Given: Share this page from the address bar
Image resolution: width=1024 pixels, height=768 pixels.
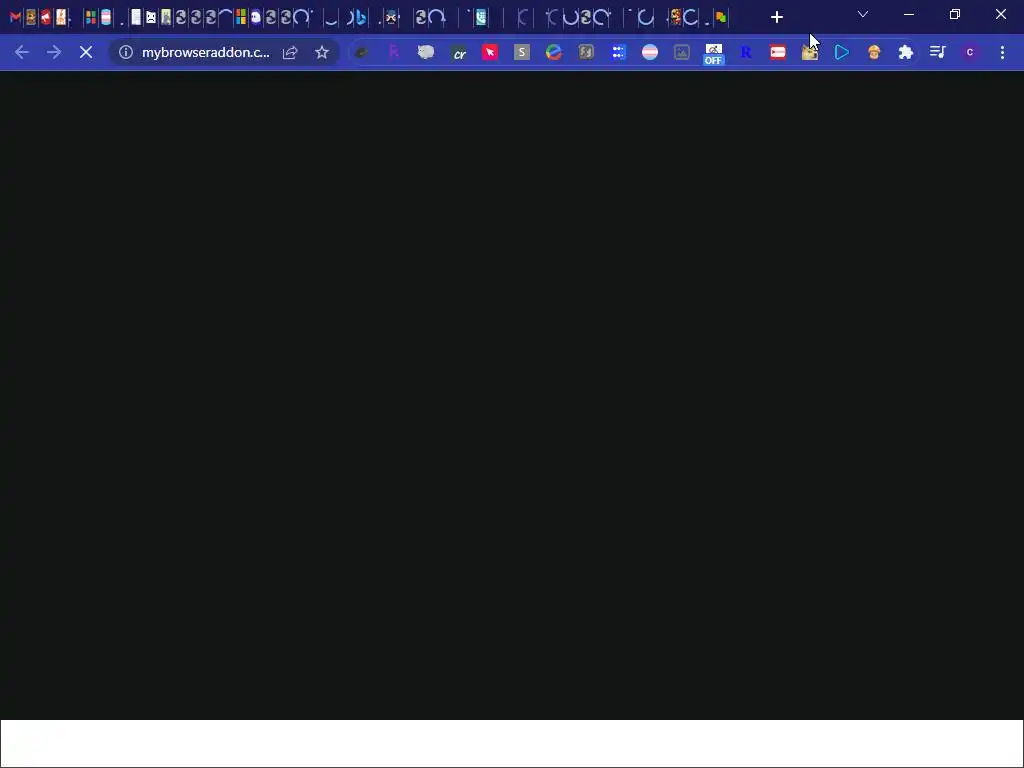Looking at the screenshot, I should point(290,52).
